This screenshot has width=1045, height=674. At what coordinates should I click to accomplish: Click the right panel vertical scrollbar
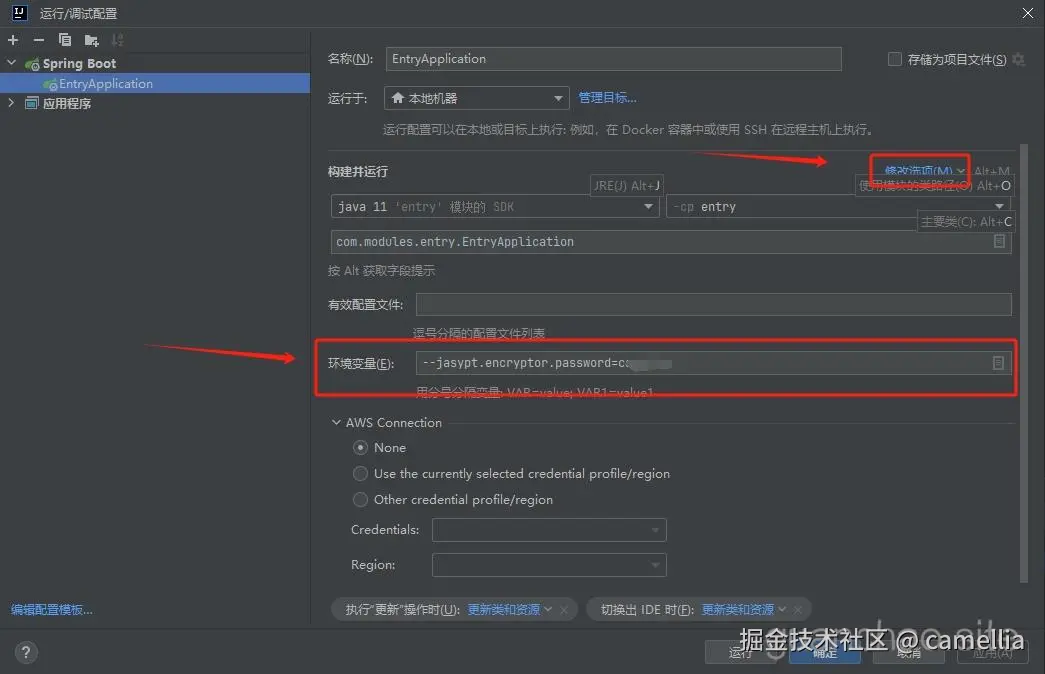point(1024,363)
